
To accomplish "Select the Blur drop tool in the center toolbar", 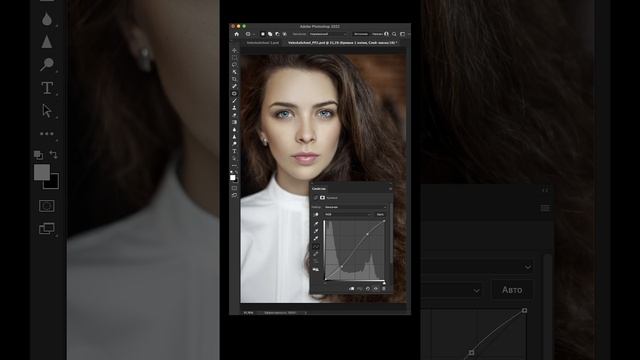I will pyautogui.click(x=234, y=129).
